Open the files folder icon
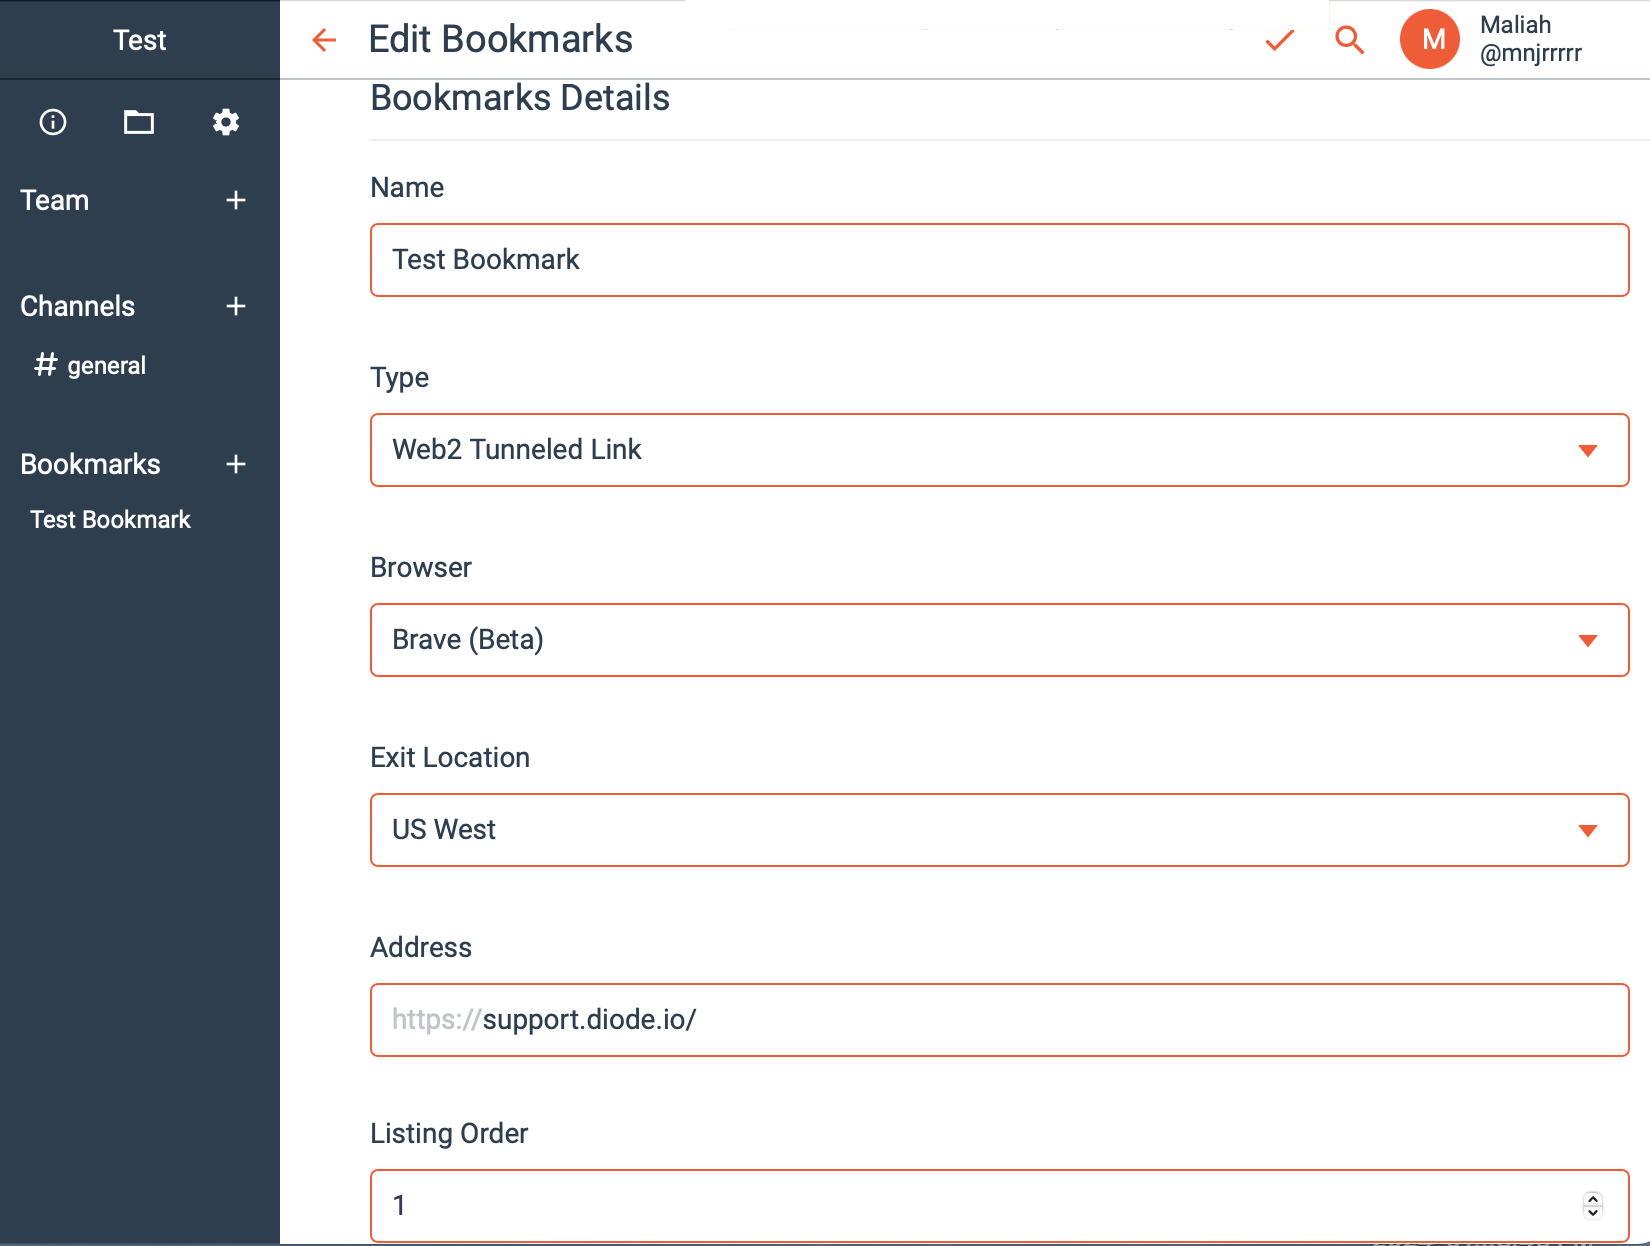The width and height of the screenshot is (1650, 1246). [139, 122]
